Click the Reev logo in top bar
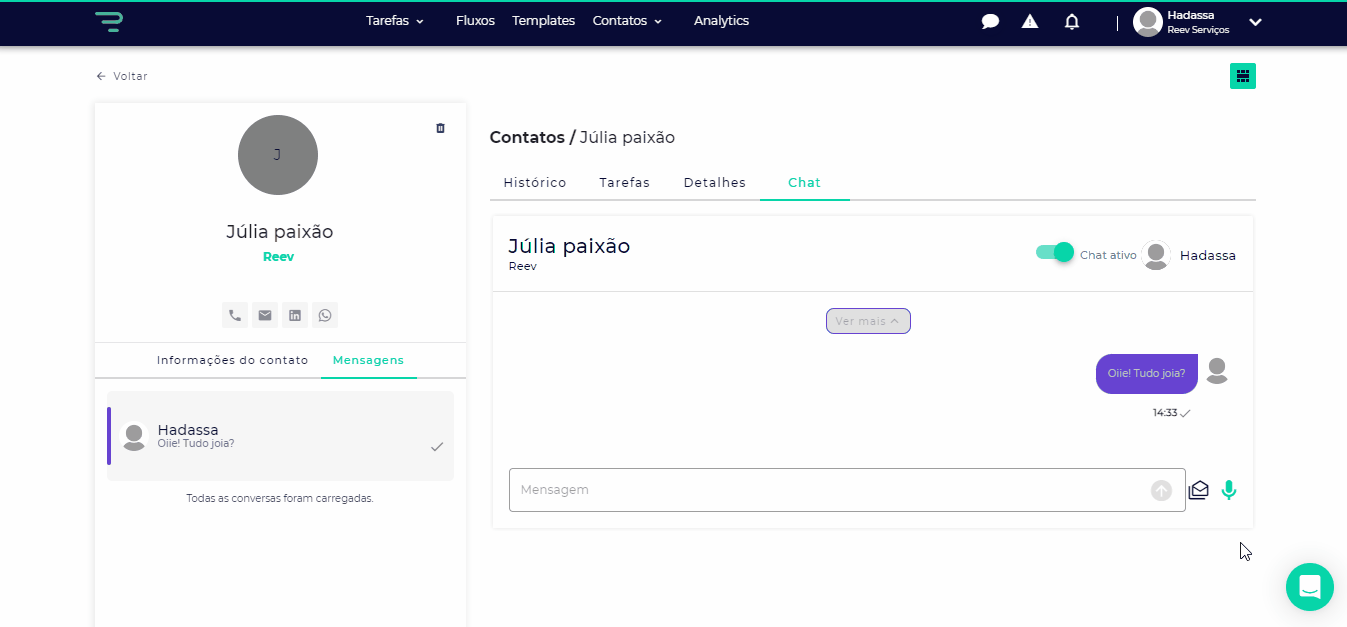This screenshot has height=627, width=1347. (x=109, y=21)
